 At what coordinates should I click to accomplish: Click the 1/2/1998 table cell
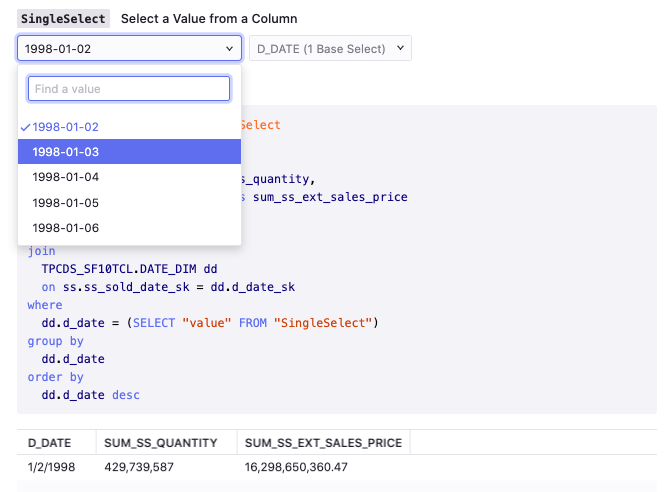click(x=49, y=467)
